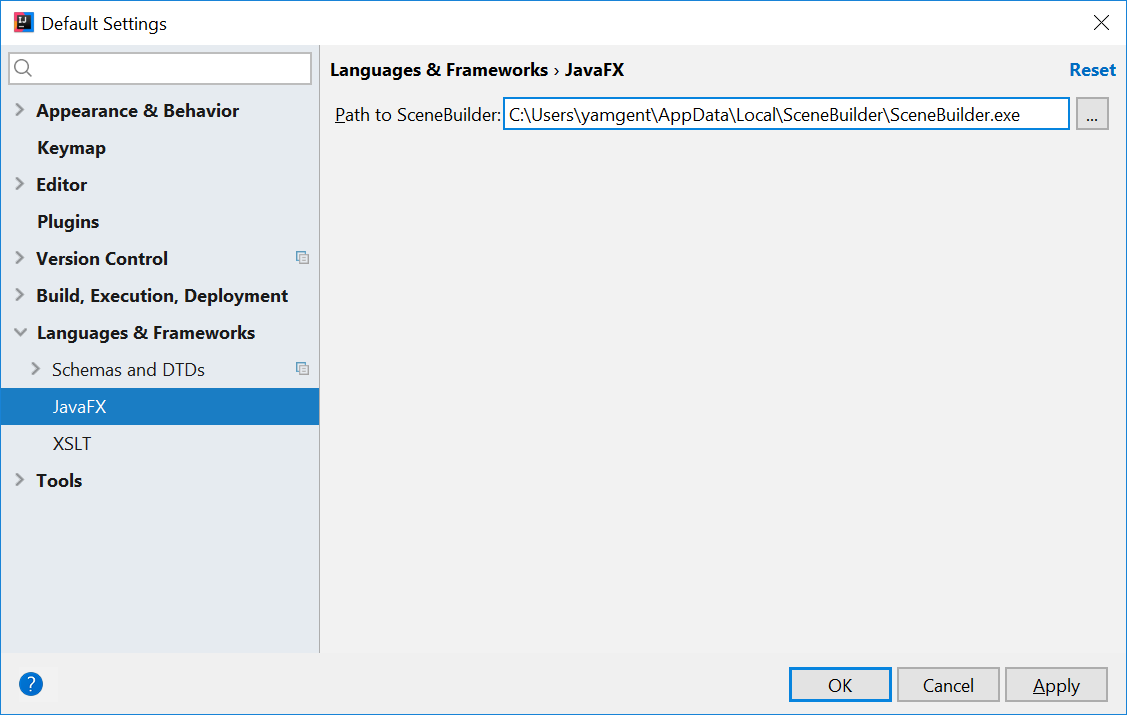The image size is (1127, 715).
Task: Collapse the Languages & Frameworks section
Action: pyautogui.click(x=17, y=332)
